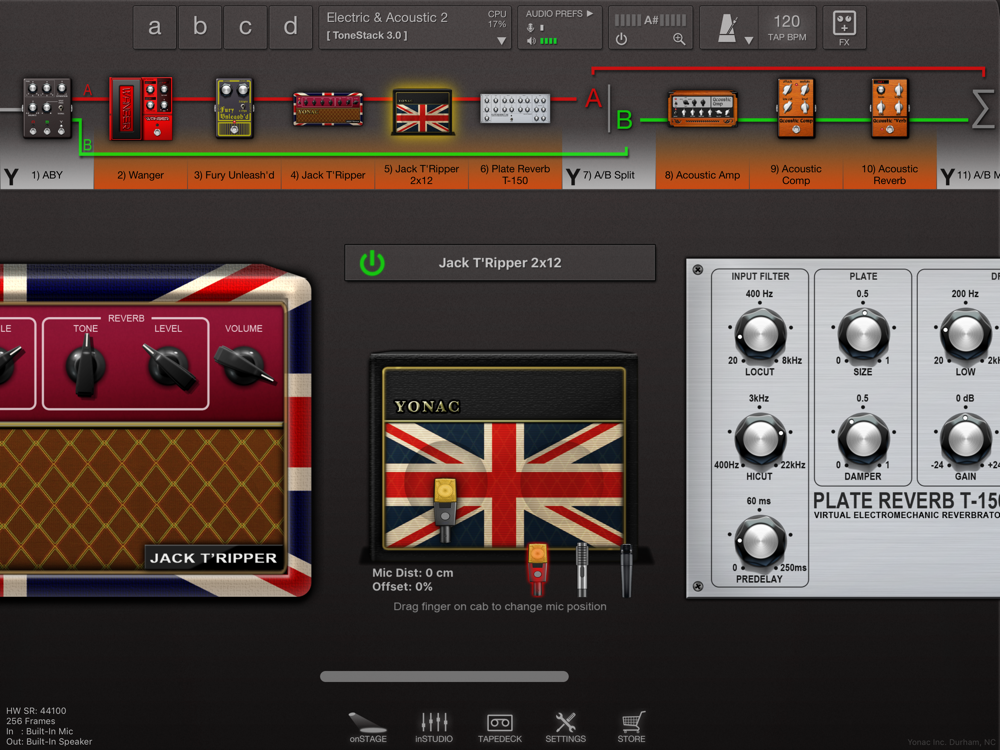Select the Fury Unleash'd pedal image
The width and height of the screenshot is (1000, 750).
pyautogui.click(x=234, y=108)
